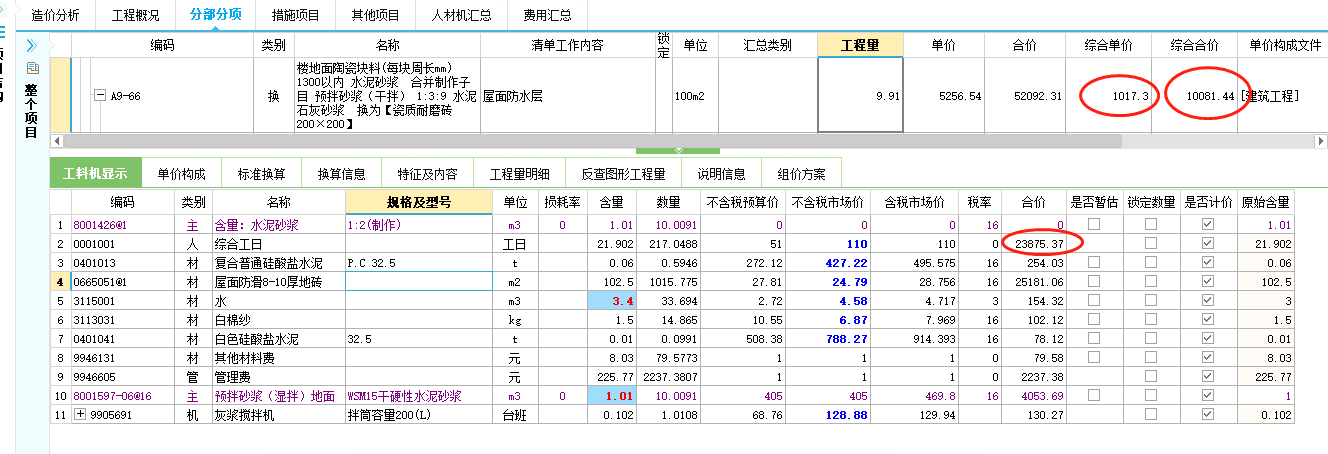Check 是否暂估 for 白色硅酸盐水泥 row
Screen dimensions: 1328x454
point(1093,338)
